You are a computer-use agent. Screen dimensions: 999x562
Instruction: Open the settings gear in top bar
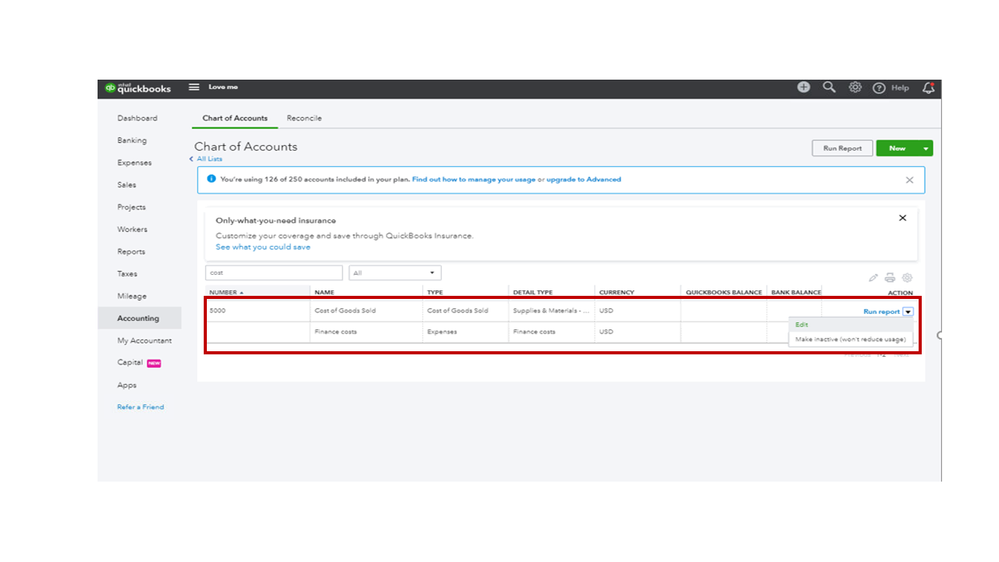click(x=855, y=87)
